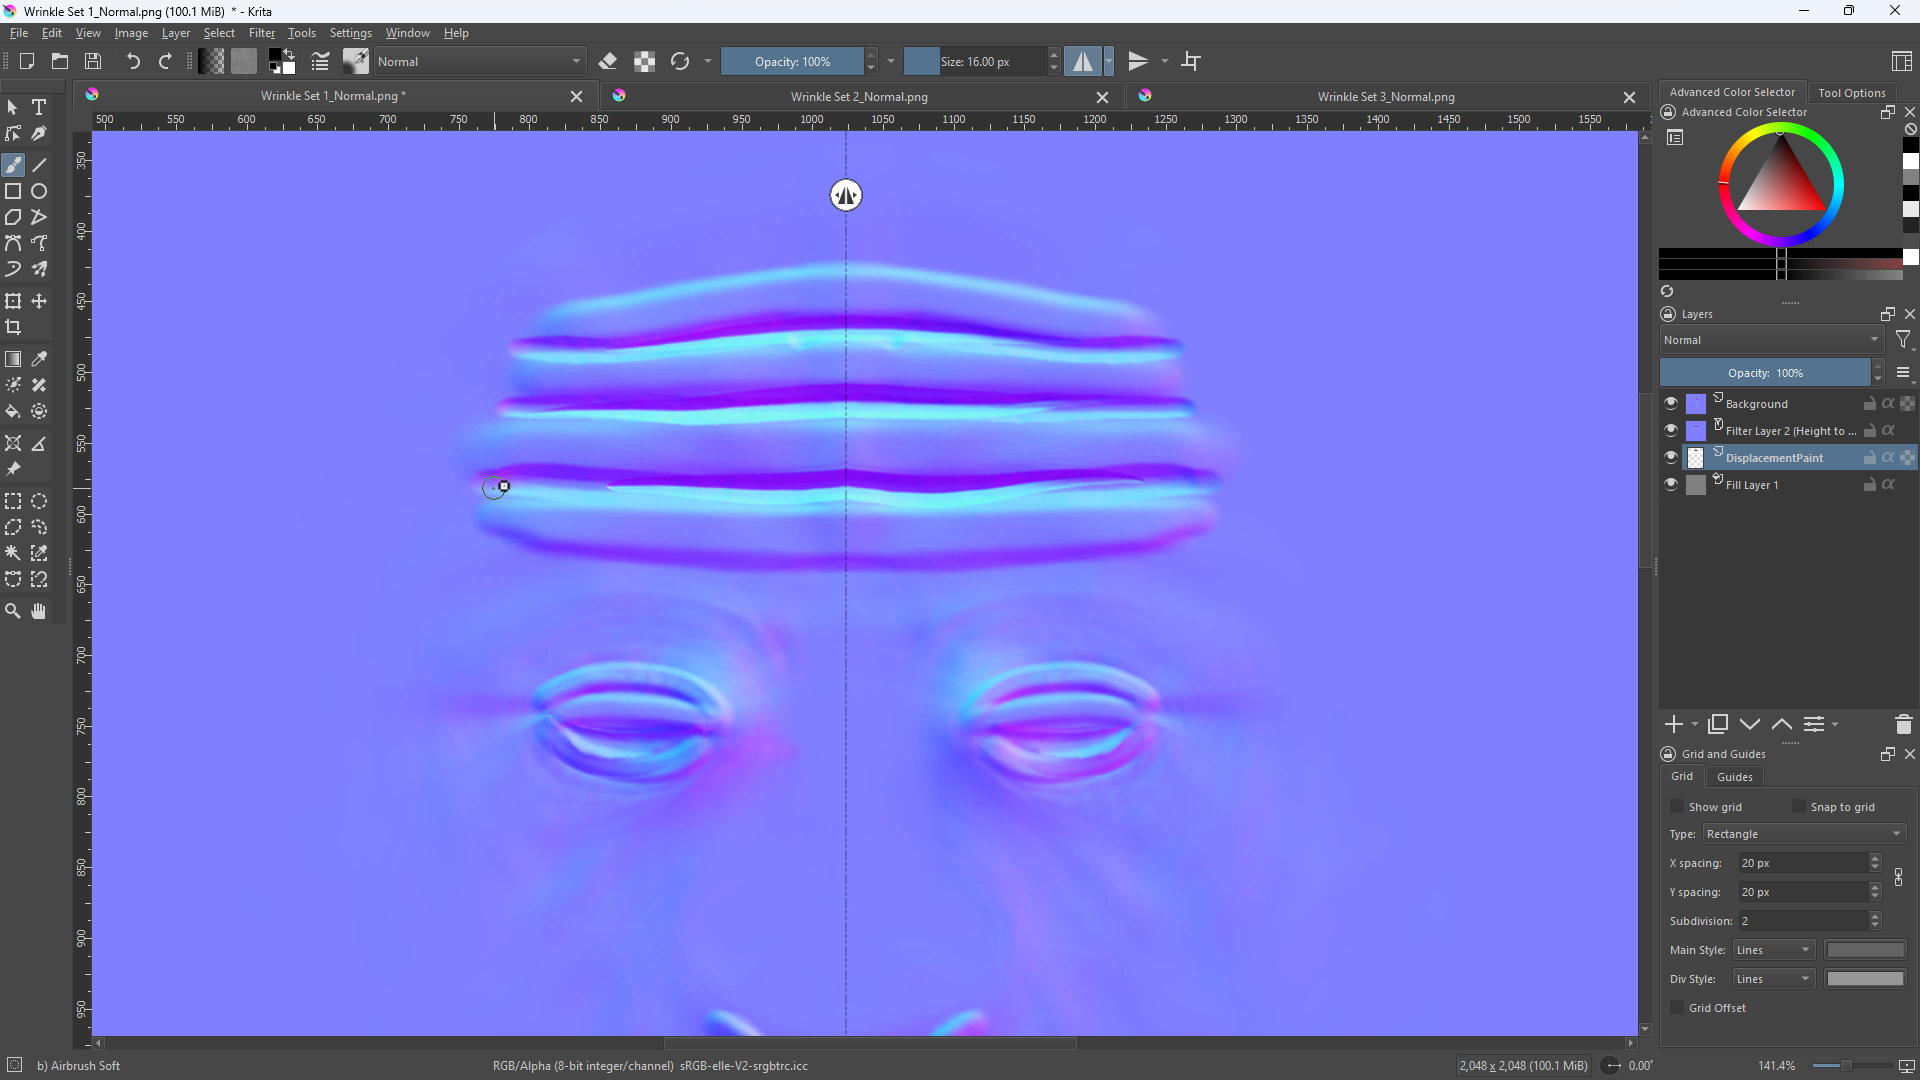Enable the Snap to grid checkbox

(x=1799, y=807)
